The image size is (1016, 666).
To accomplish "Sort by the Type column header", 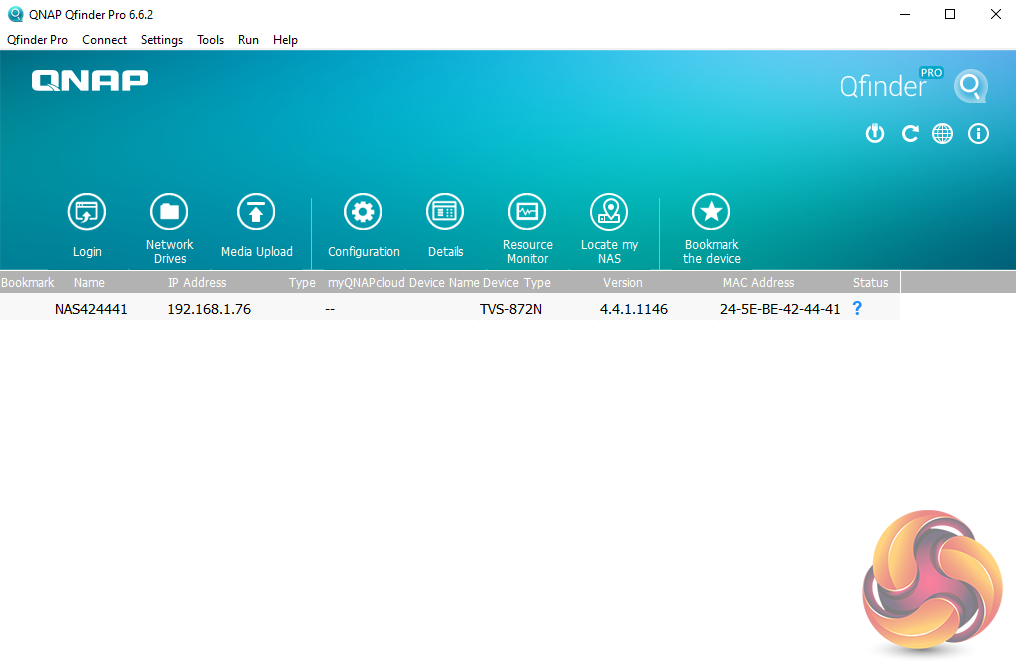I will 302,282.
